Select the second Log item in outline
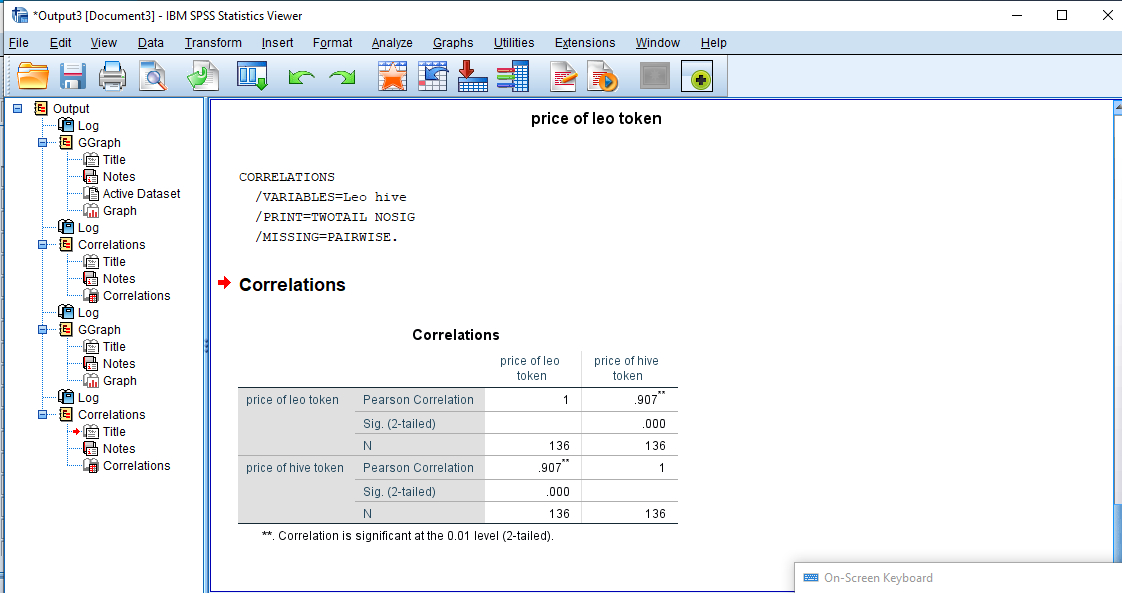This screenshot has height=593, width=1122. coord(88,228)
